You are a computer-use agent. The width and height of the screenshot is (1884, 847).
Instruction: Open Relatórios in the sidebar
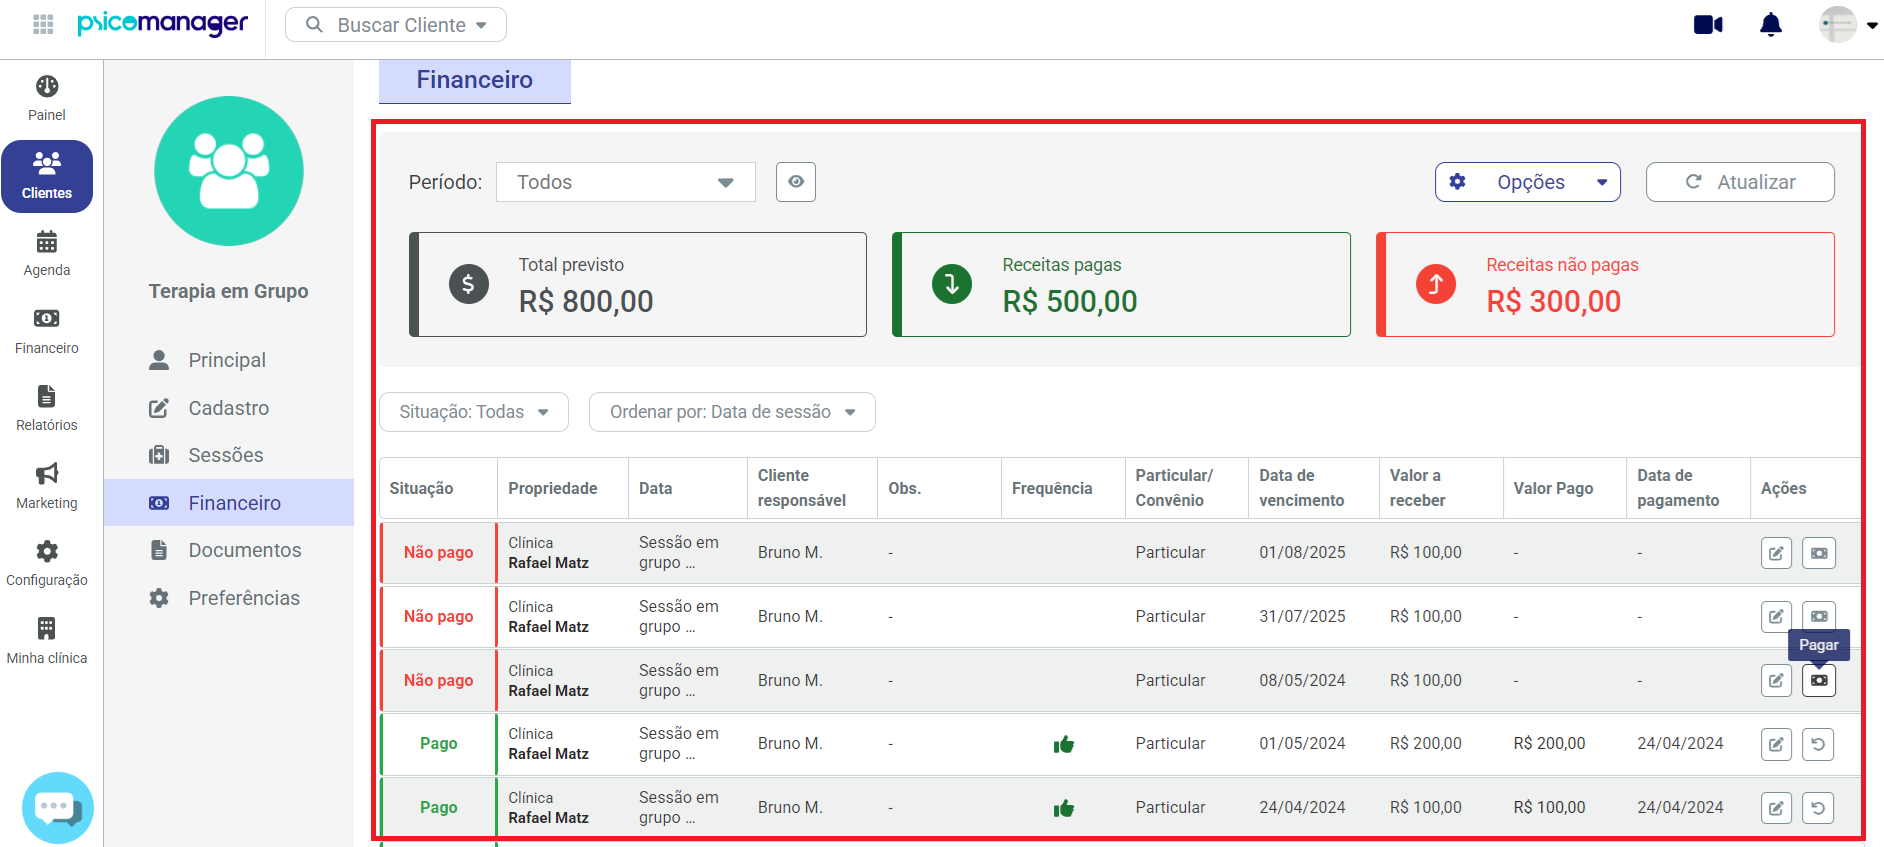[47, 409]
